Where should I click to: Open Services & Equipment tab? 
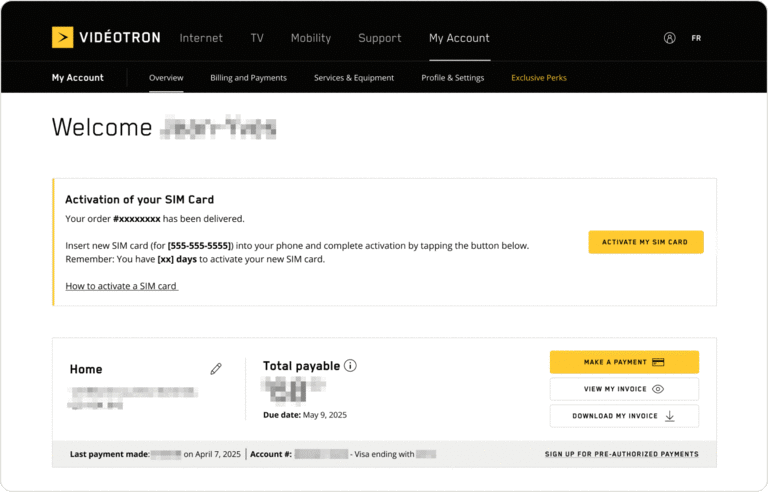(x=354, y=77)
